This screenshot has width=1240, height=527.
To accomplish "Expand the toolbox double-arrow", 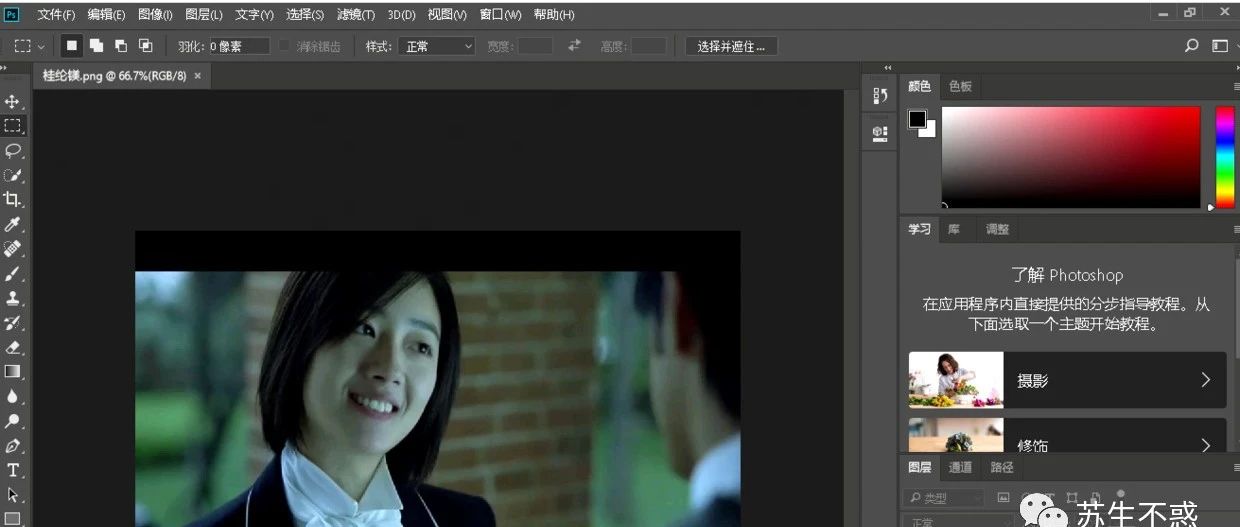I will 4,68.
